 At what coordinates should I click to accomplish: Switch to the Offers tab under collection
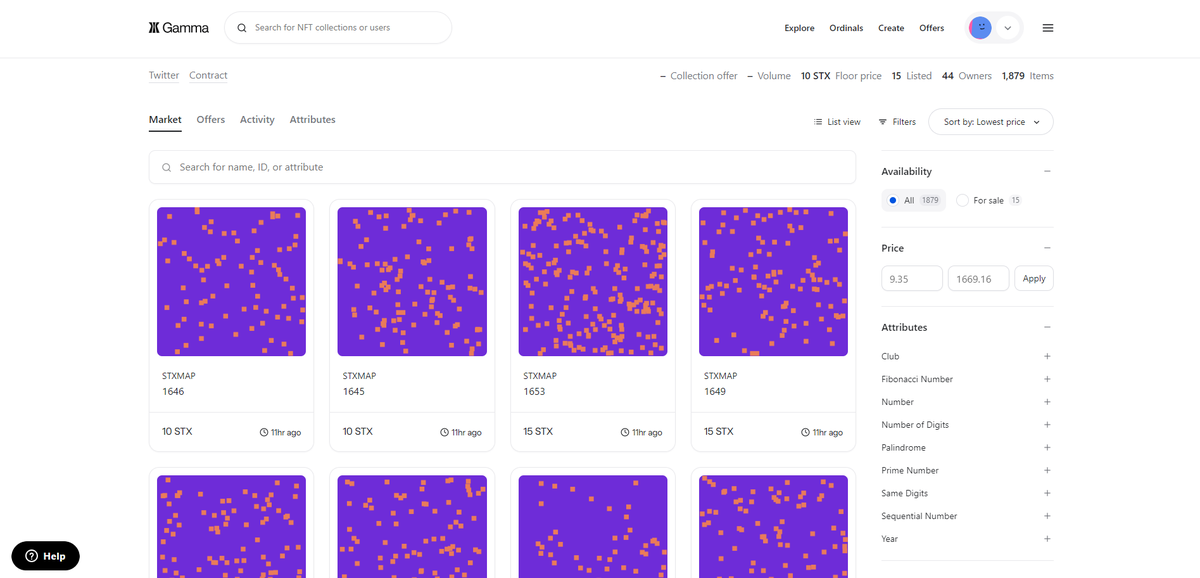[x=211, y=120]
